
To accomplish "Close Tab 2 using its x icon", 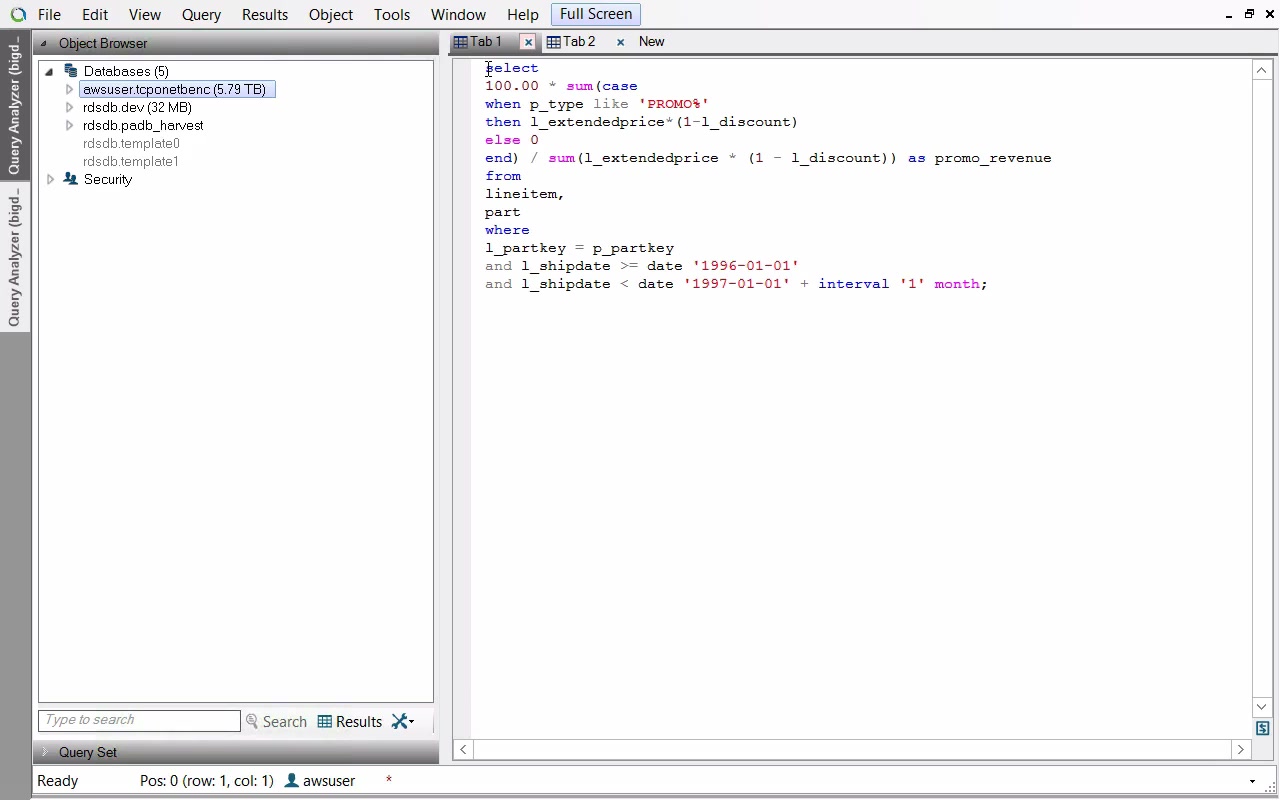I will coord(620,42).
